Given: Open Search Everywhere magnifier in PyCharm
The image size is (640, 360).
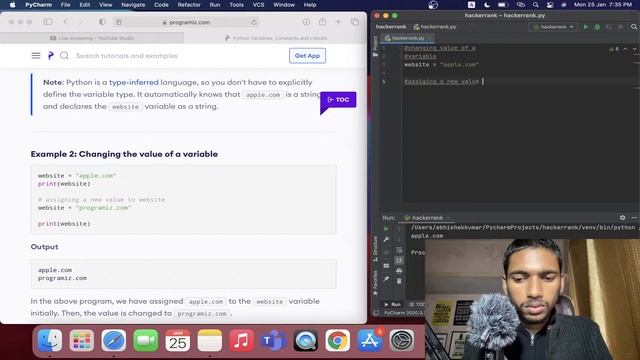Looking at the screenshot, I should [634, 27].
